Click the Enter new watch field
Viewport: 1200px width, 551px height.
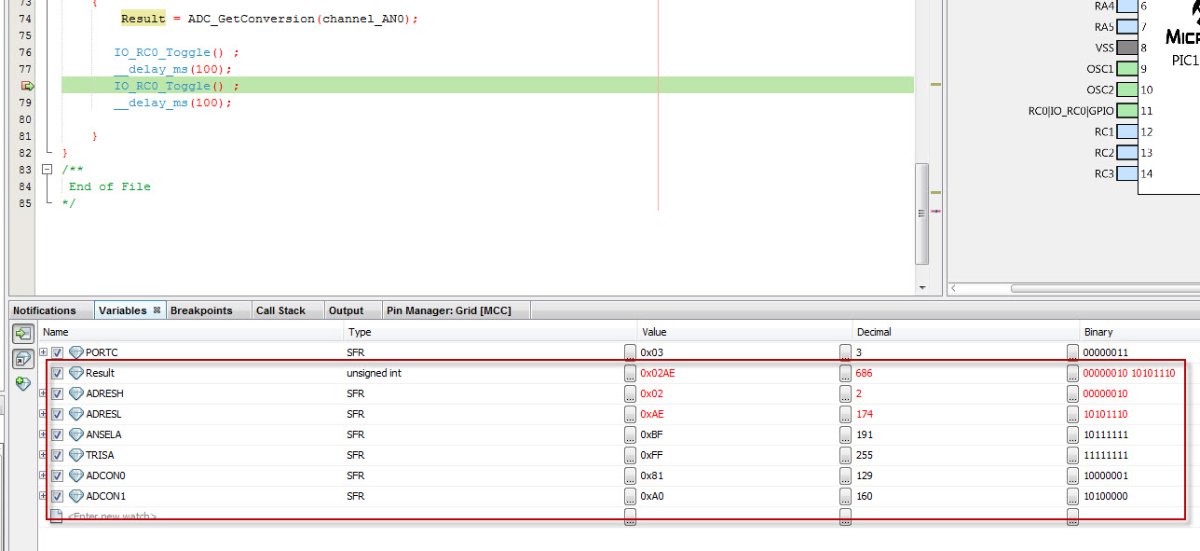tap(110, 516)
